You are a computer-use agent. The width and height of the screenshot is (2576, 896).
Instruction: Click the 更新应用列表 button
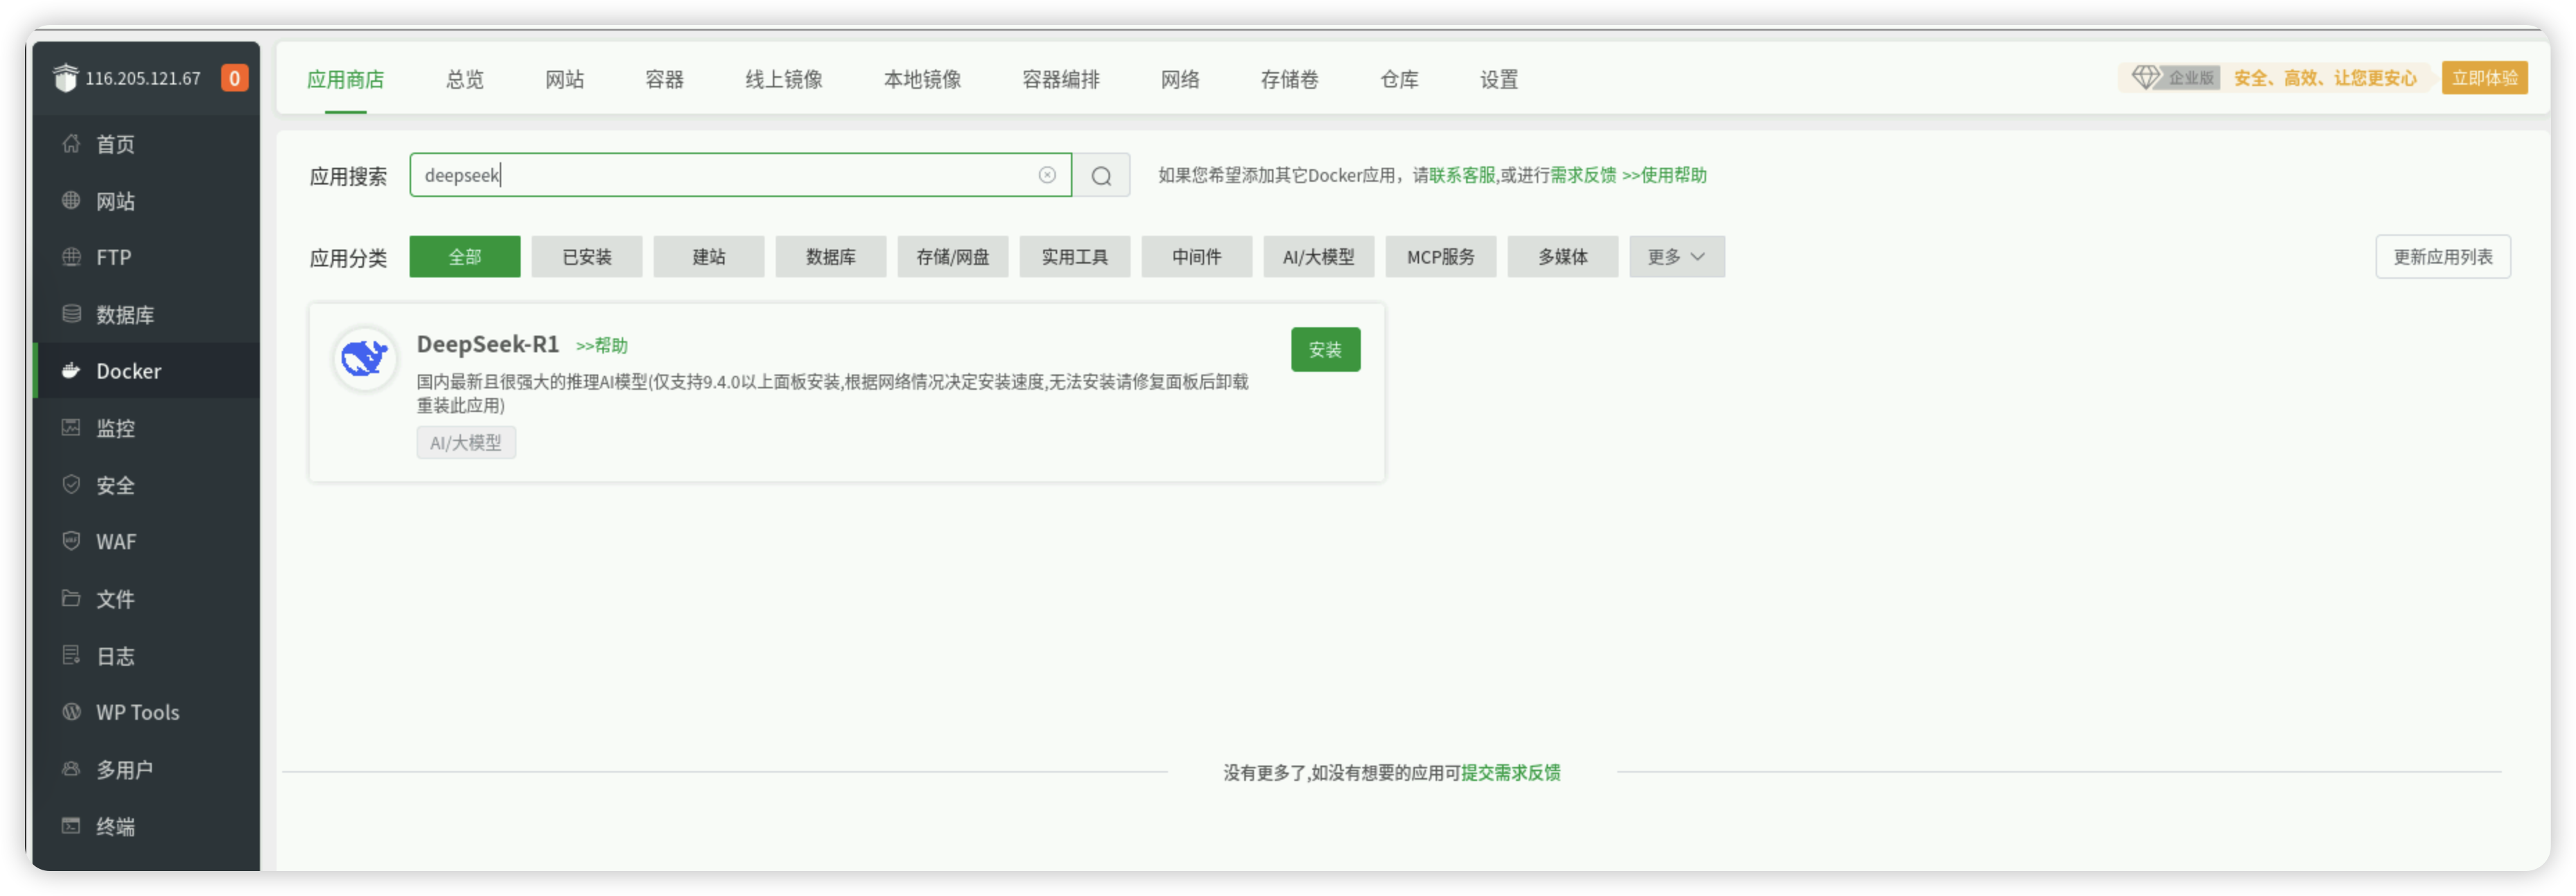[x=2442, y=257]
